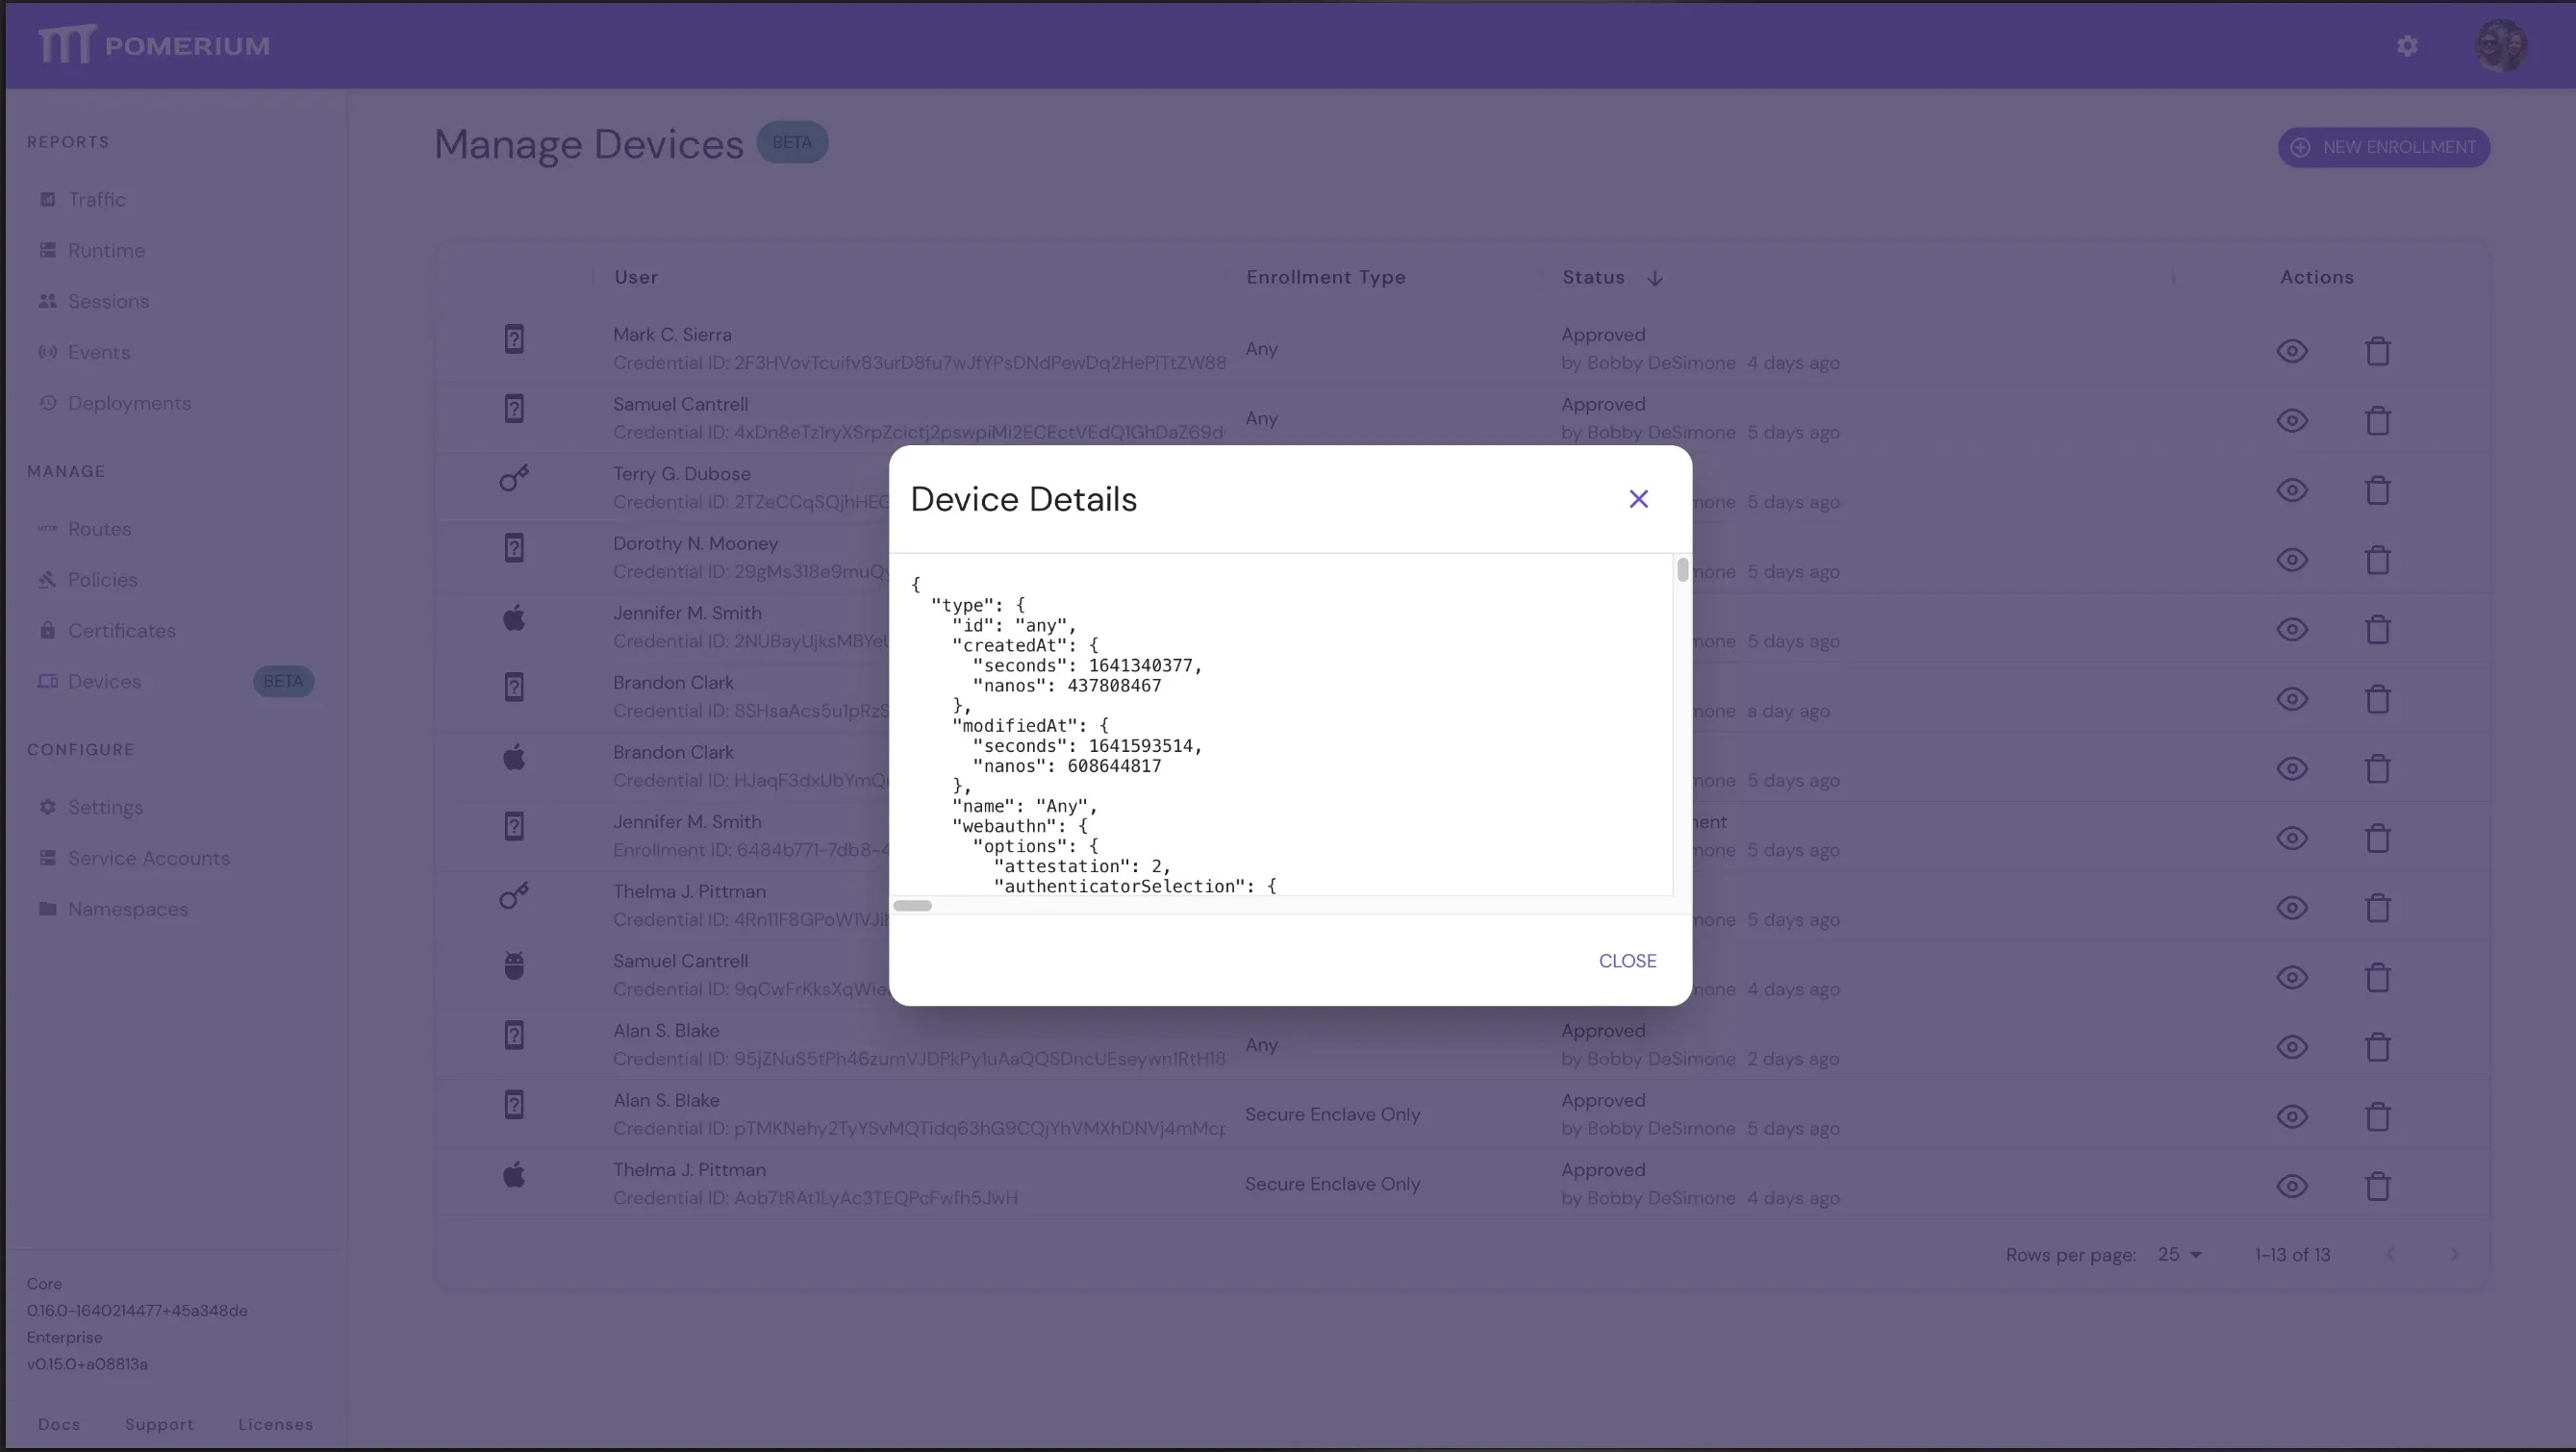This screenshot has width=2576, height=1452.
Task: Open Certificates page
Action: click(x=121, y=631)
